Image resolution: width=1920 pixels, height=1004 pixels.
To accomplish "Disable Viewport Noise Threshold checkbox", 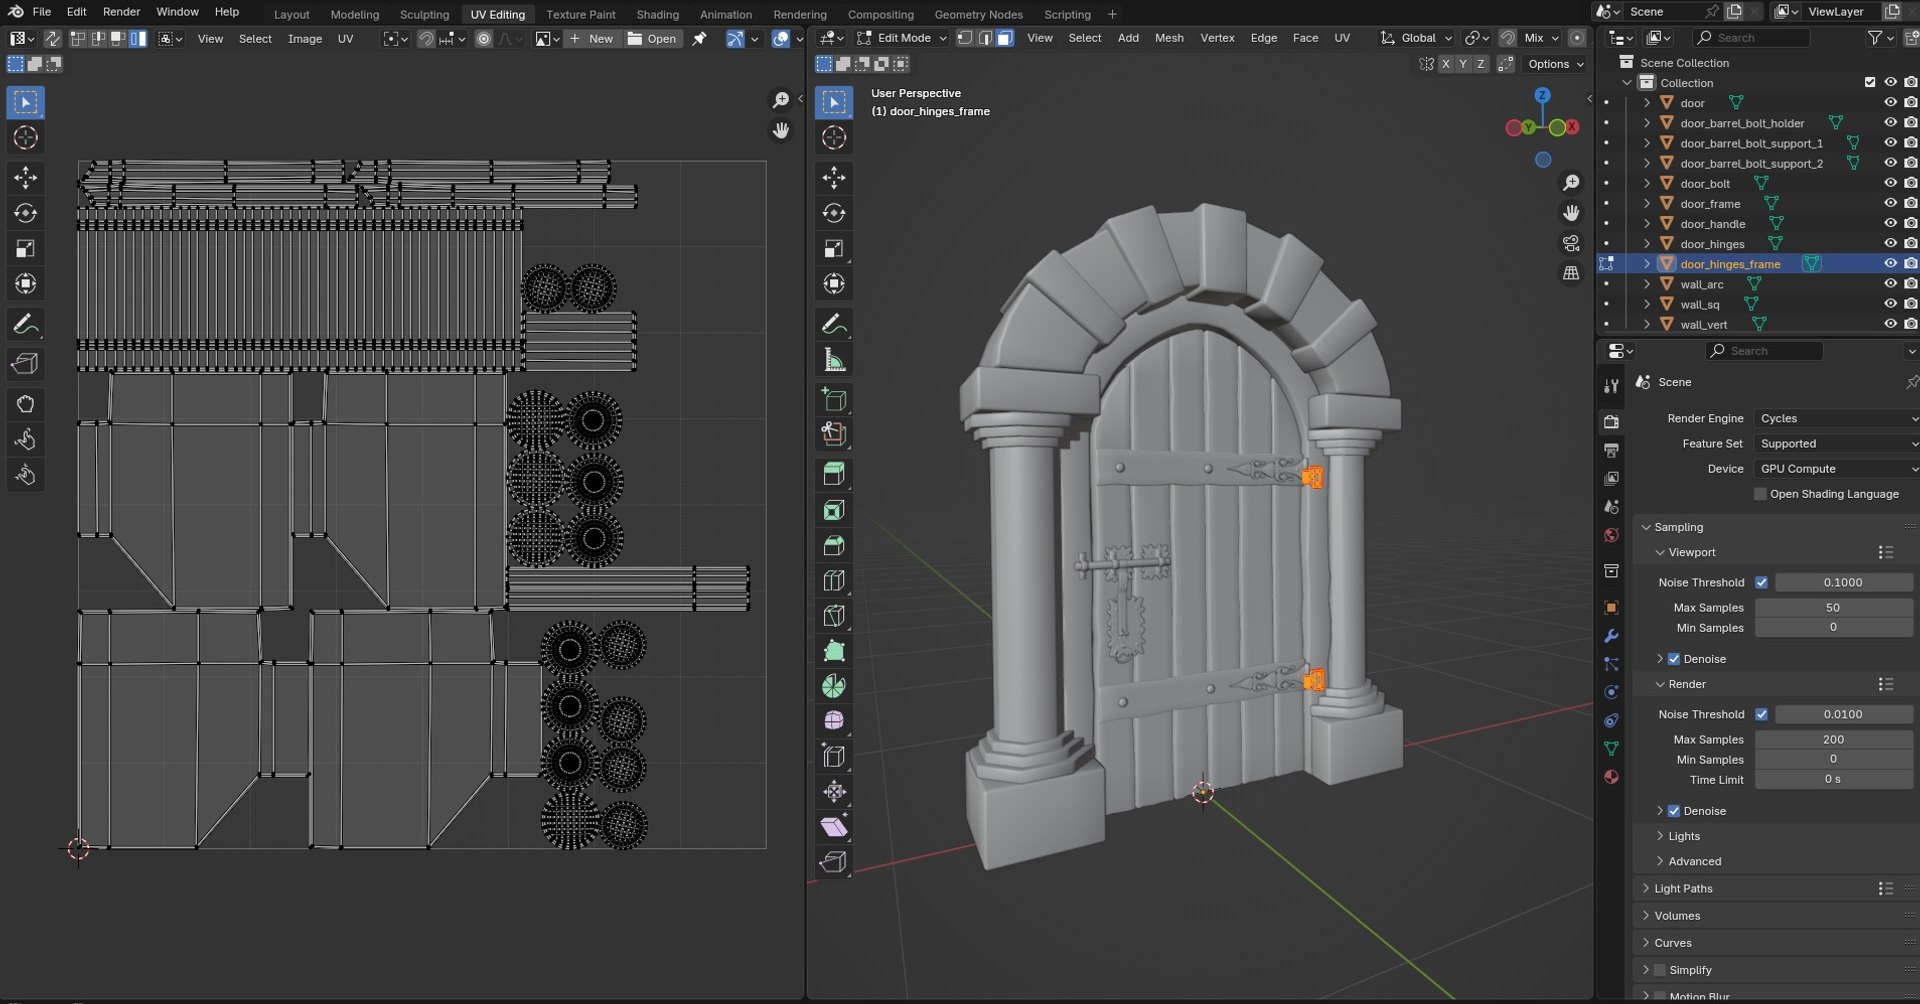I will click(x=1761, y=582).
